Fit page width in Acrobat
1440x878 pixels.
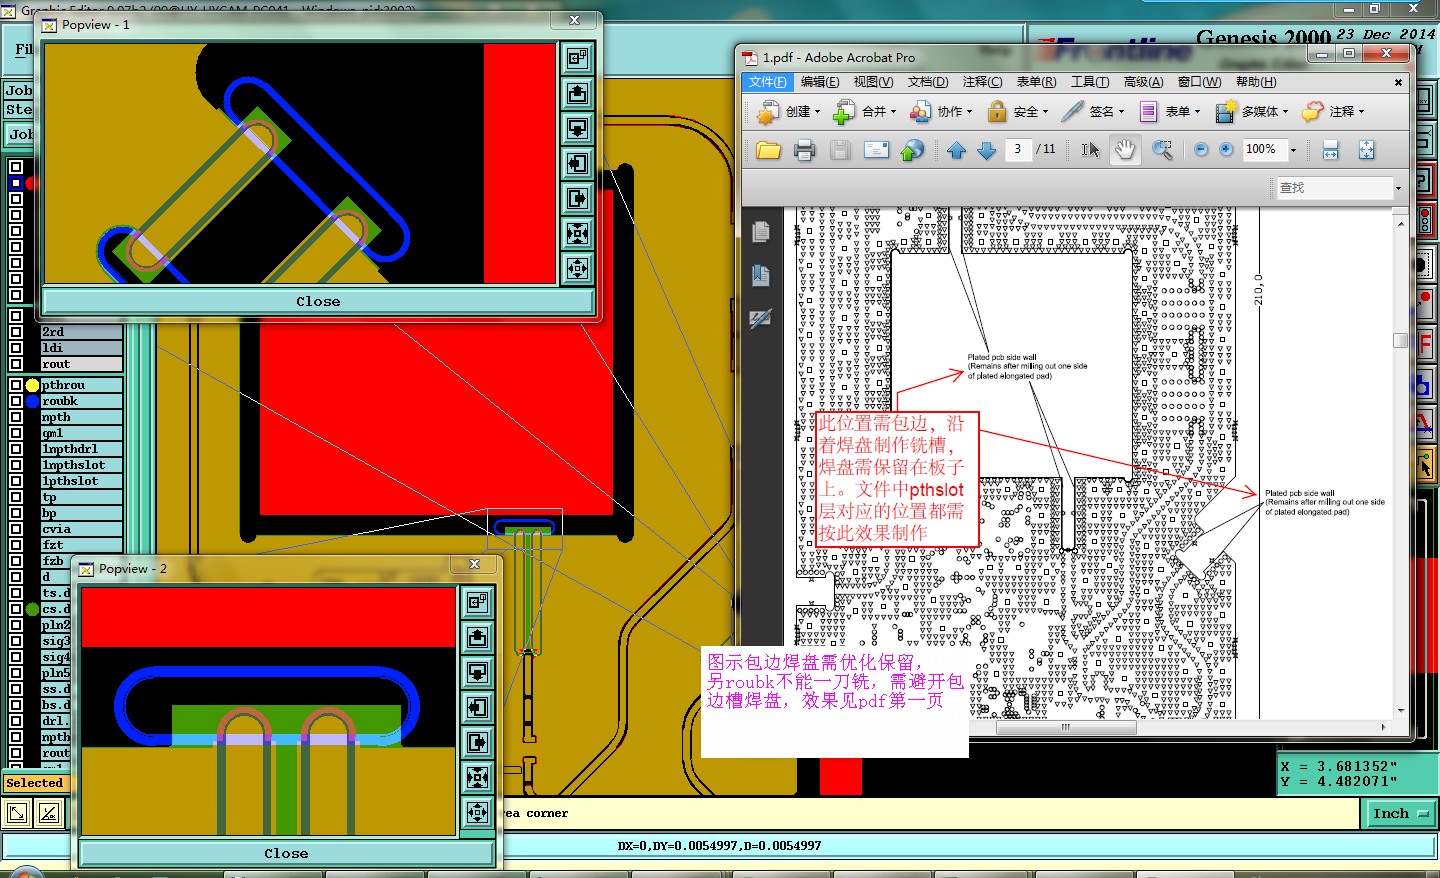[1330, 150]
